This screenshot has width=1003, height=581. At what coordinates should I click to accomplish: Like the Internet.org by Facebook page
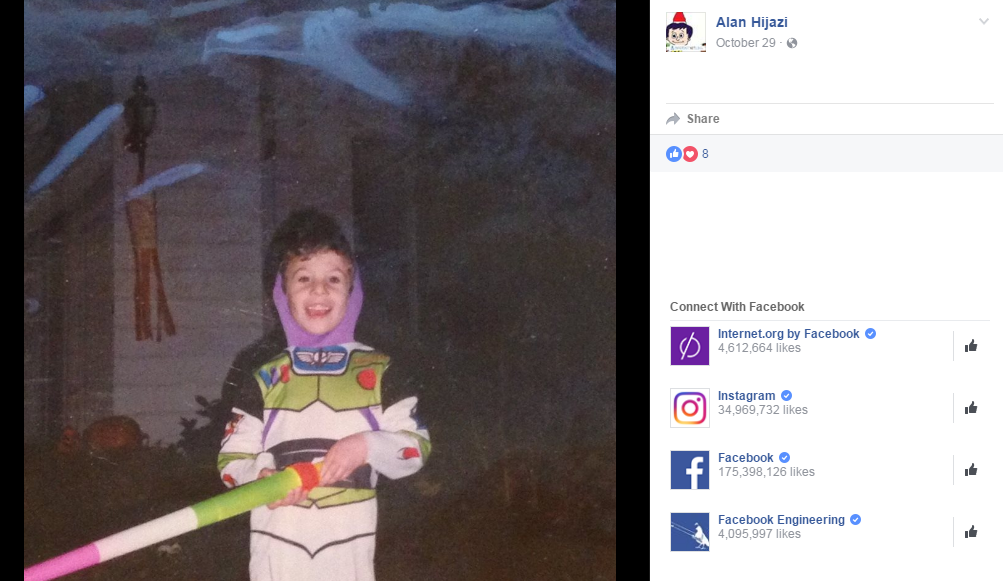(971, 346)
